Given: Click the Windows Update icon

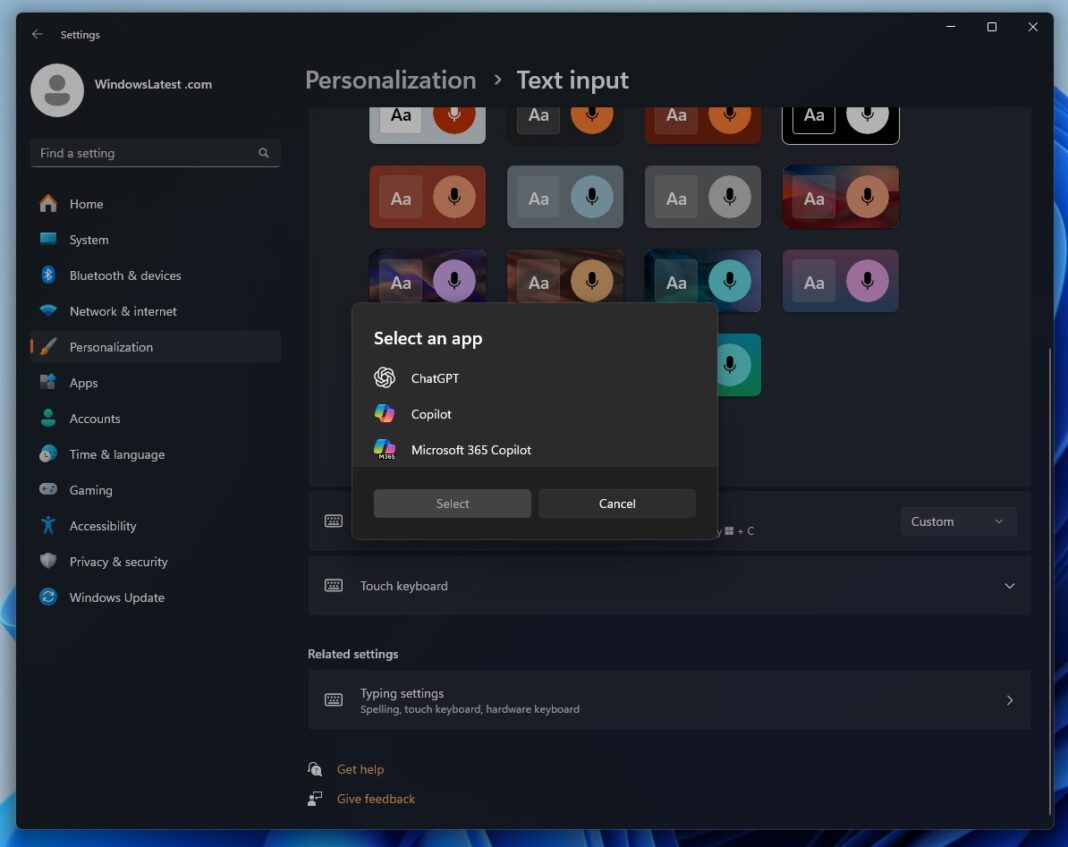Looking at the screenshot, I should pos(48,597).
